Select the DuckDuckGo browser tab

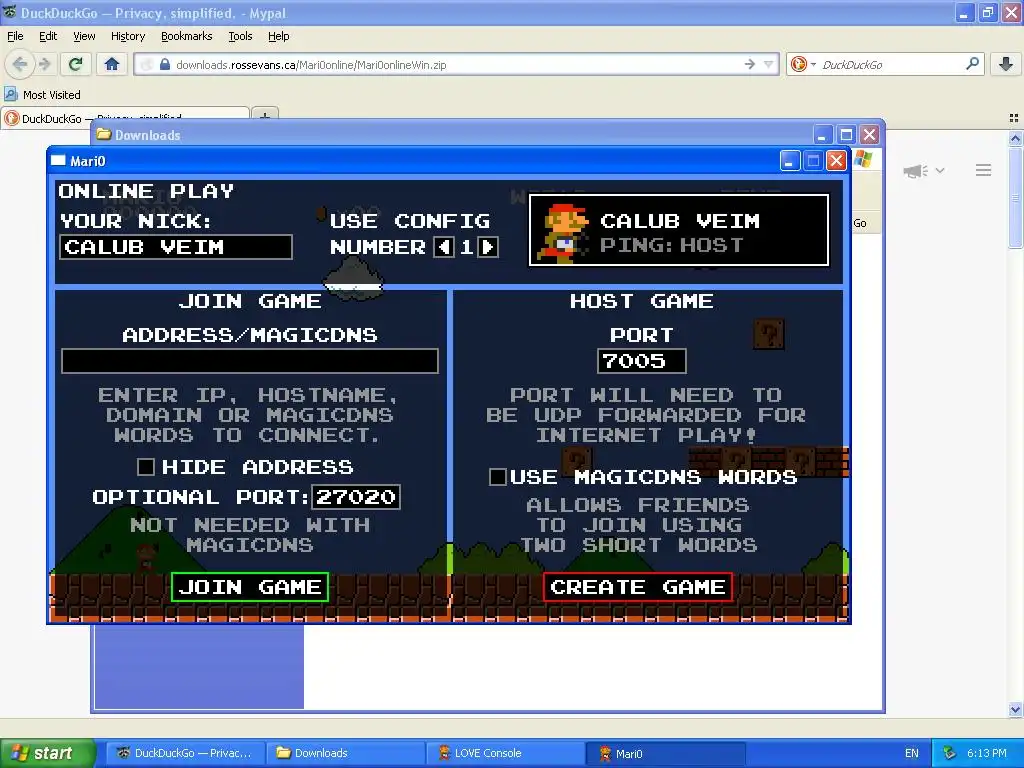125,118
